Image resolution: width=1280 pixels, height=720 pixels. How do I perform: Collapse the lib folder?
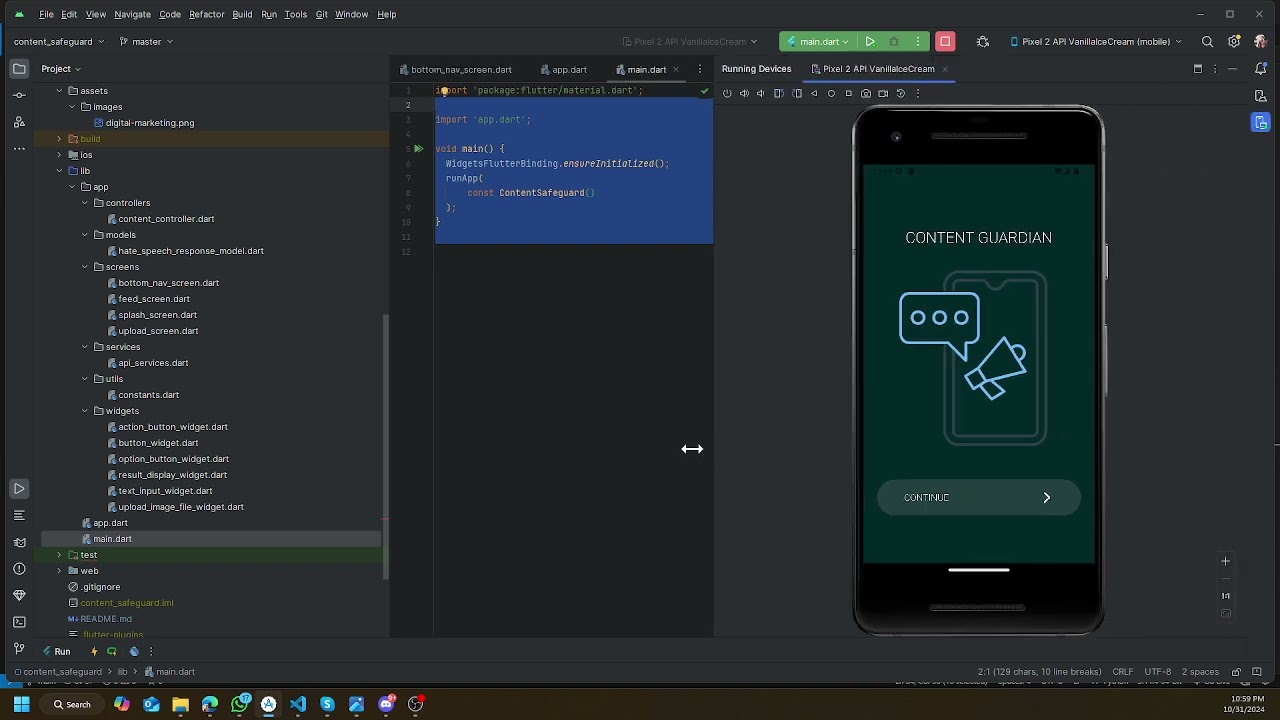(59, 171)
